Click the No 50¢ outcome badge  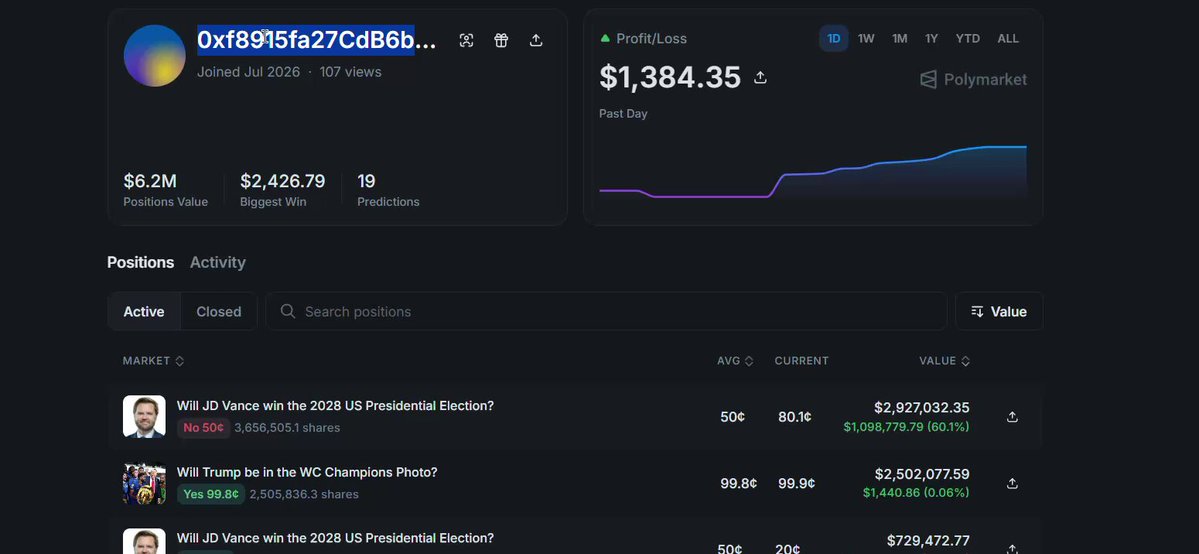203,428
